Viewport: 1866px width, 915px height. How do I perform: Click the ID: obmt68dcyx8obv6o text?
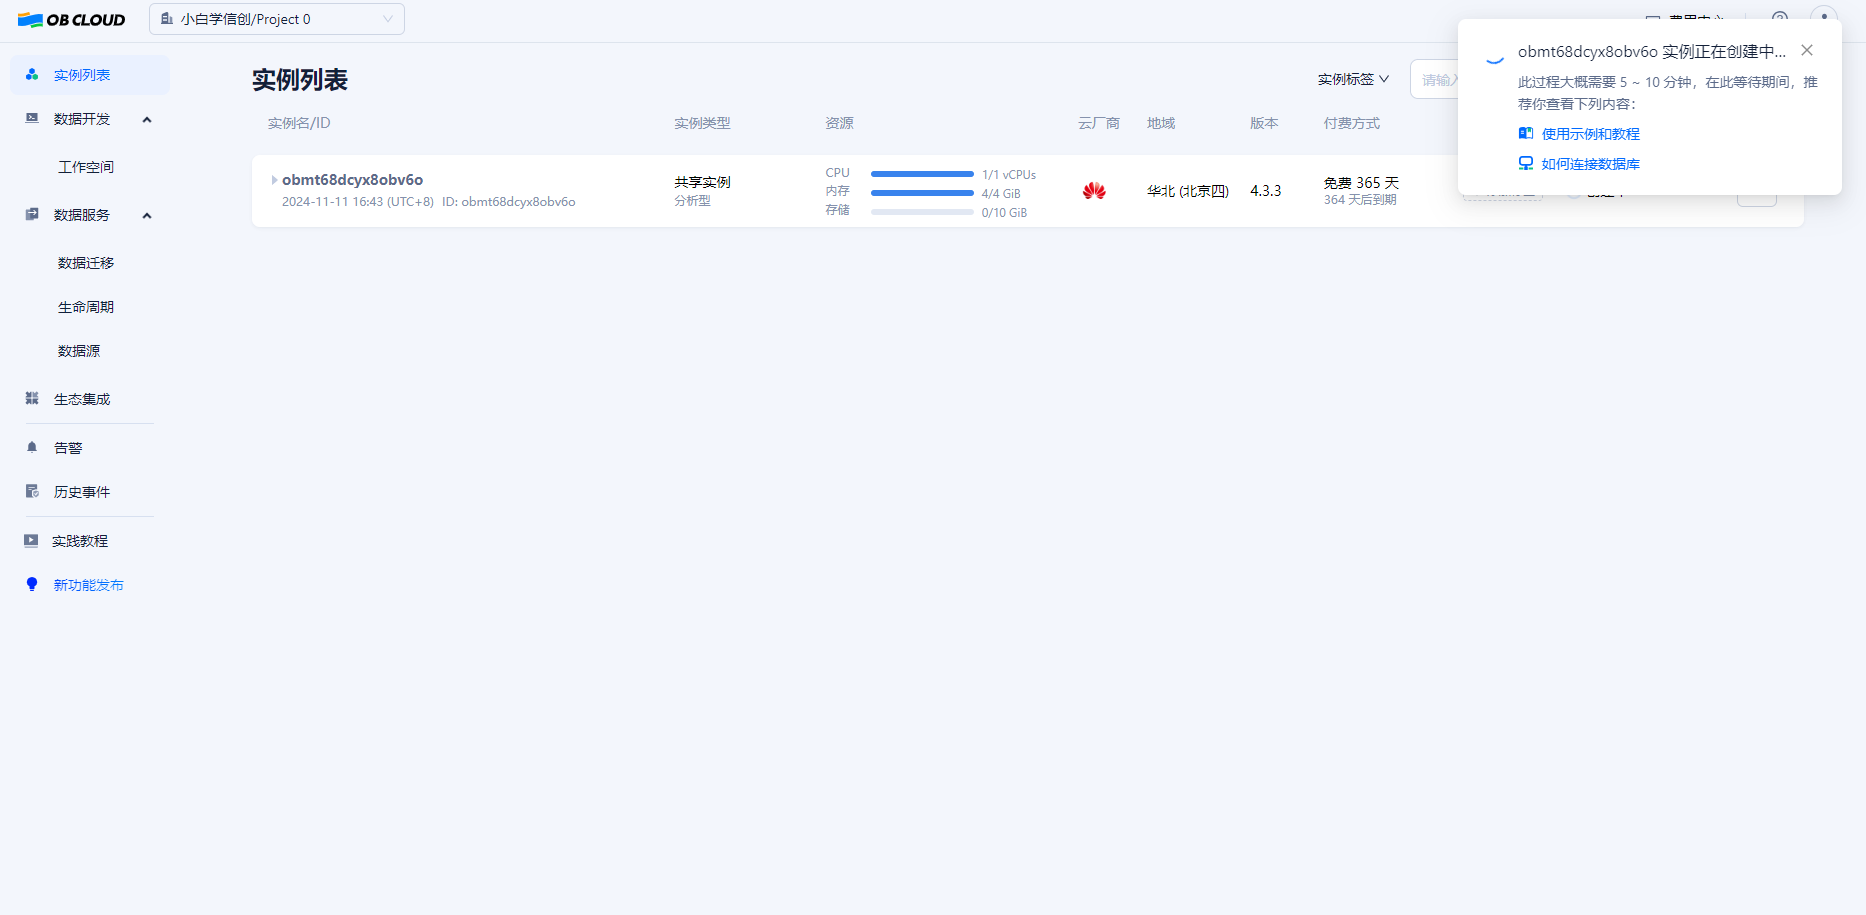[509, 202]
